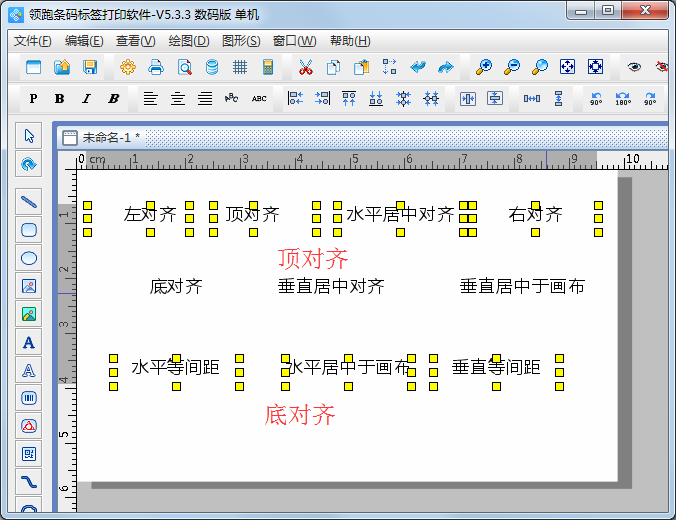This screenshot has width=676, height=520.
Task: Zoom out with minus magnifier
Action: (512, 67)
